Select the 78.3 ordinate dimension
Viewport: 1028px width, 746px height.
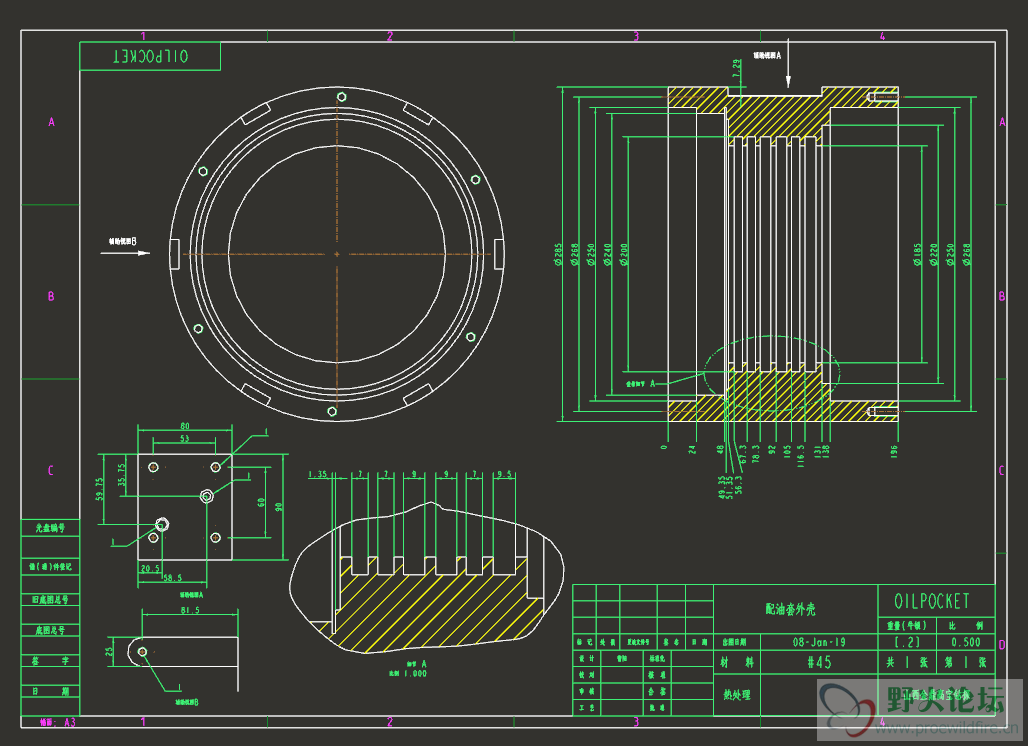tap(756, 454)
